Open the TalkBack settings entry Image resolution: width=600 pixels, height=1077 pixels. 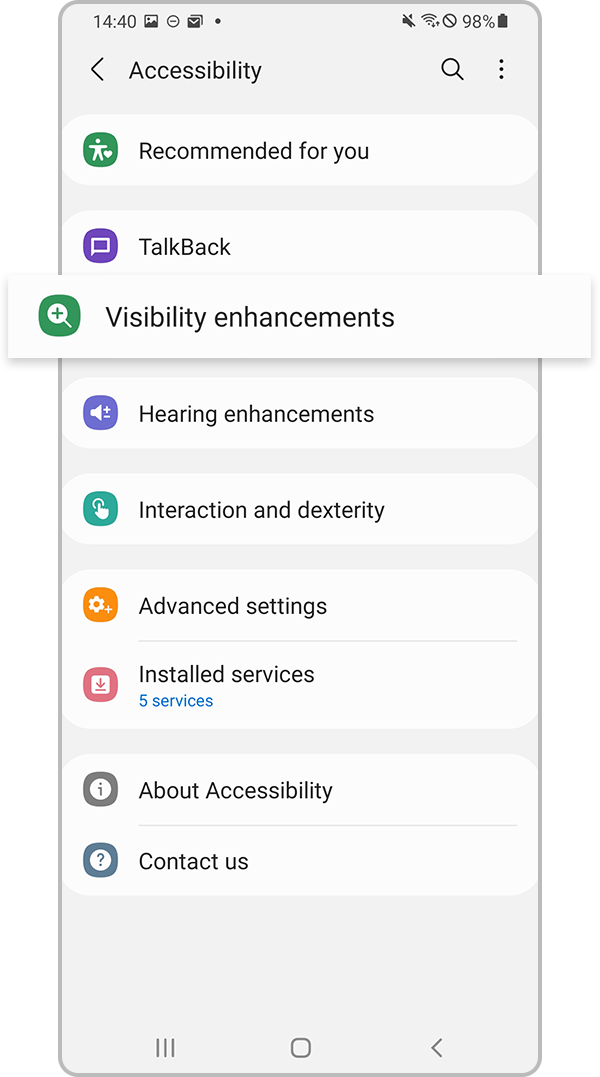185,247
